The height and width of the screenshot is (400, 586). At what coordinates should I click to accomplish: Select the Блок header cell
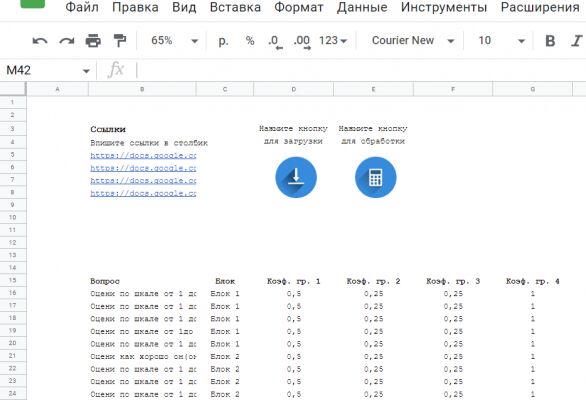pyautogui.click(x=225, y=281)
